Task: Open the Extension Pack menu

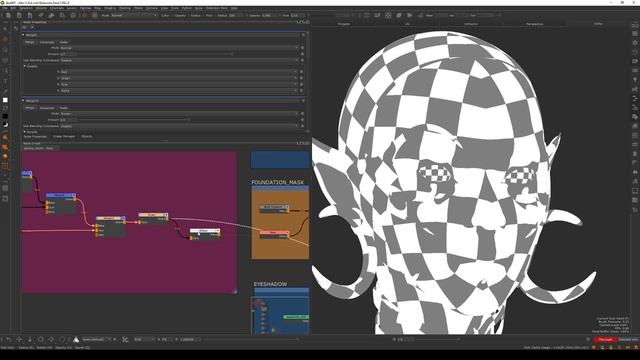Action: pyautogui.click(x=216, y=8)
